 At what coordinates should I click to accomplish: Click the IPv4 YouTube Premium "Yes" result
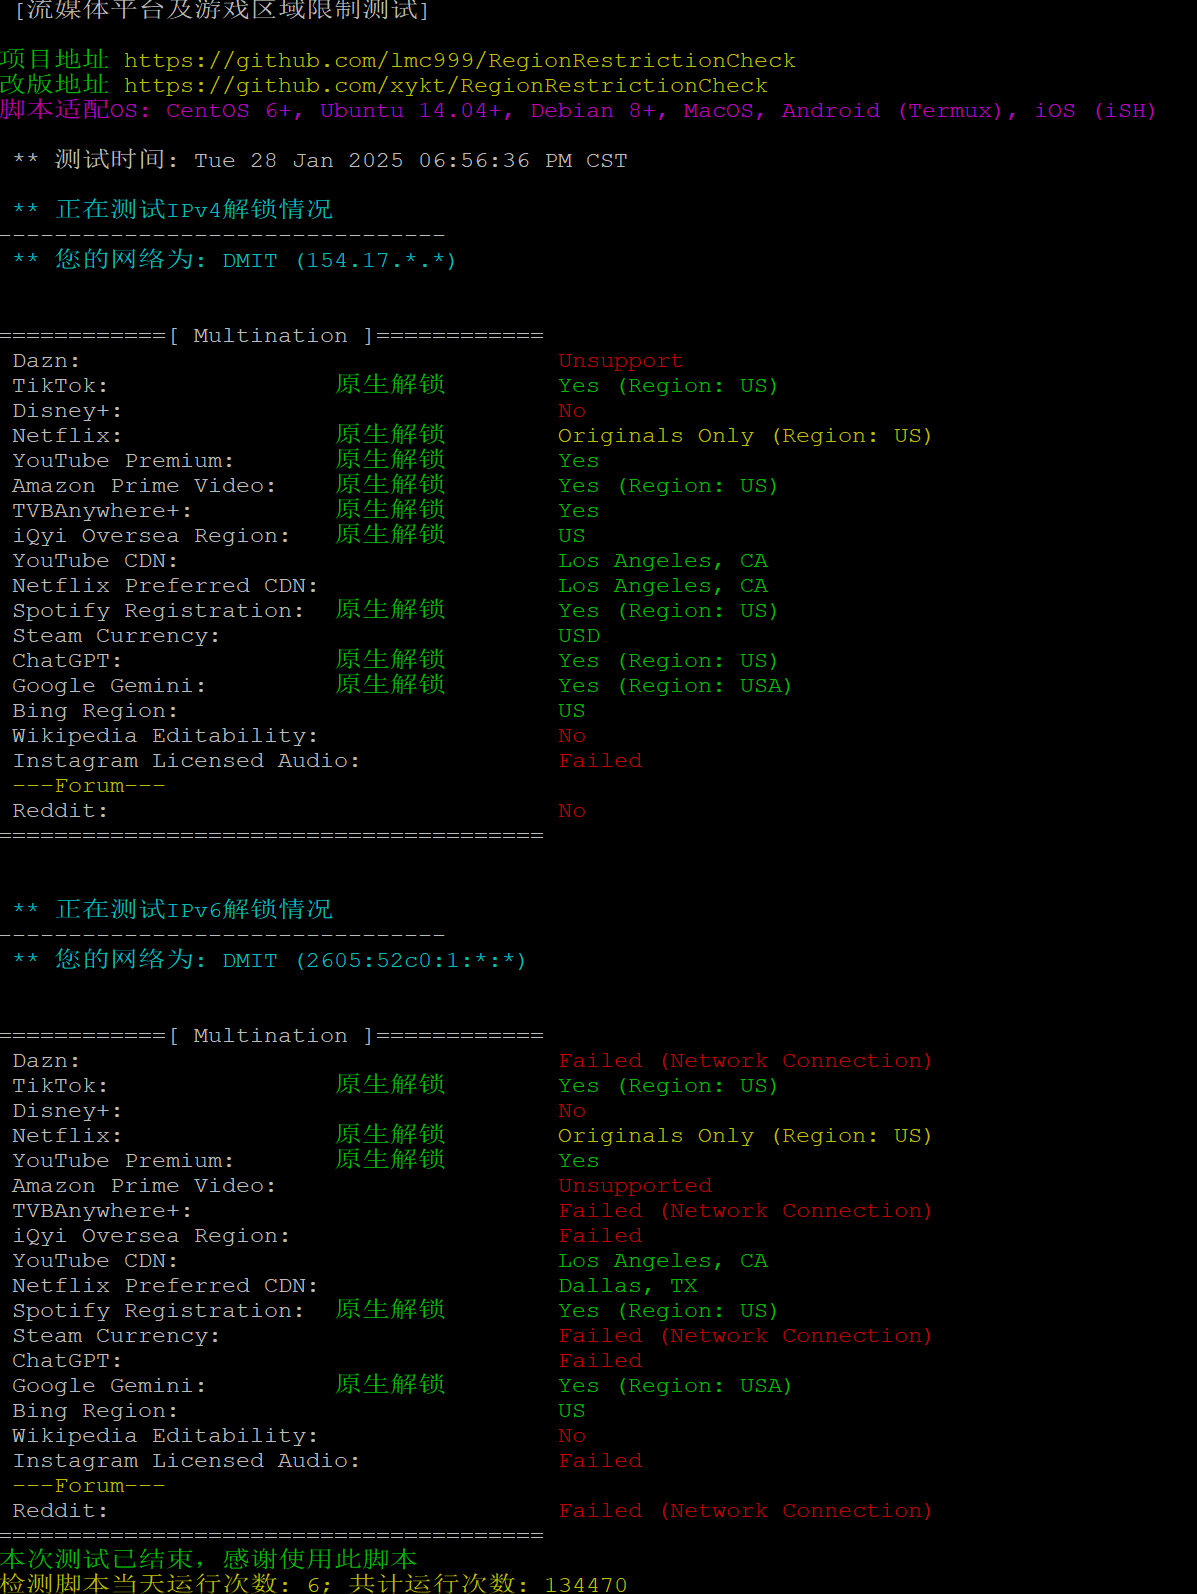579,461
